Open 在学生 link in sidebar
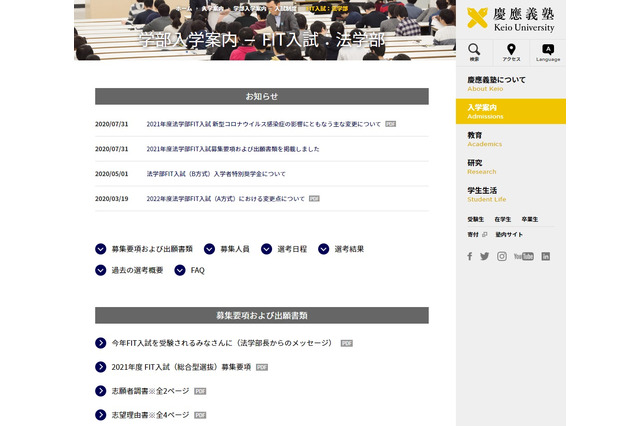Image resolution: width=640 pixels, height=426 pixels. 502,220
